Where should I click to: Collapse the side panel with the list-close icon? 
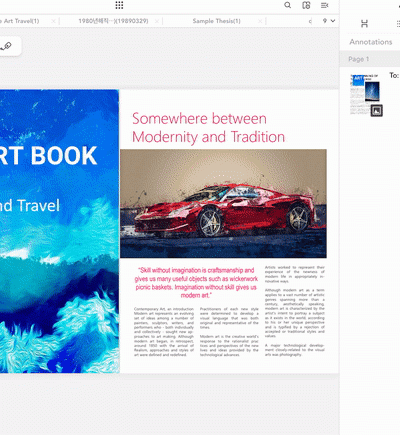pos(325,5)
